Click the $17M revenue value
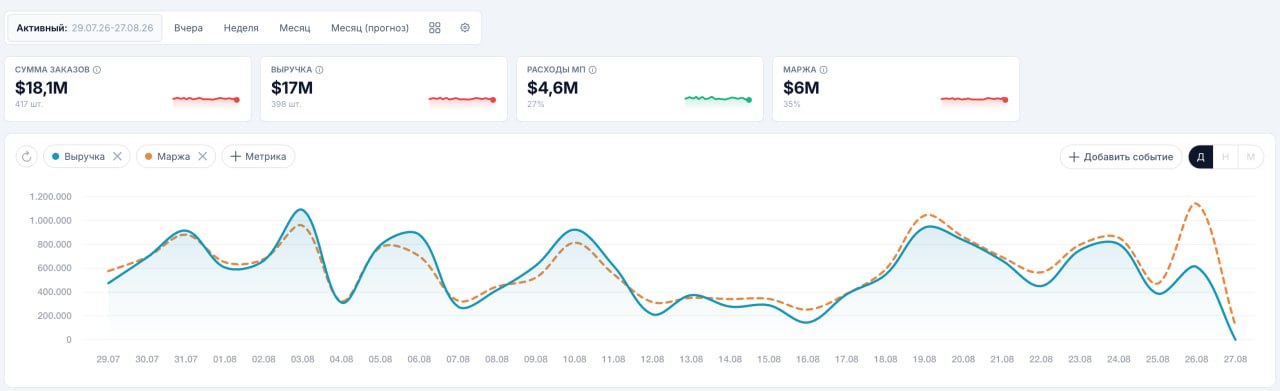 (292, 88)
